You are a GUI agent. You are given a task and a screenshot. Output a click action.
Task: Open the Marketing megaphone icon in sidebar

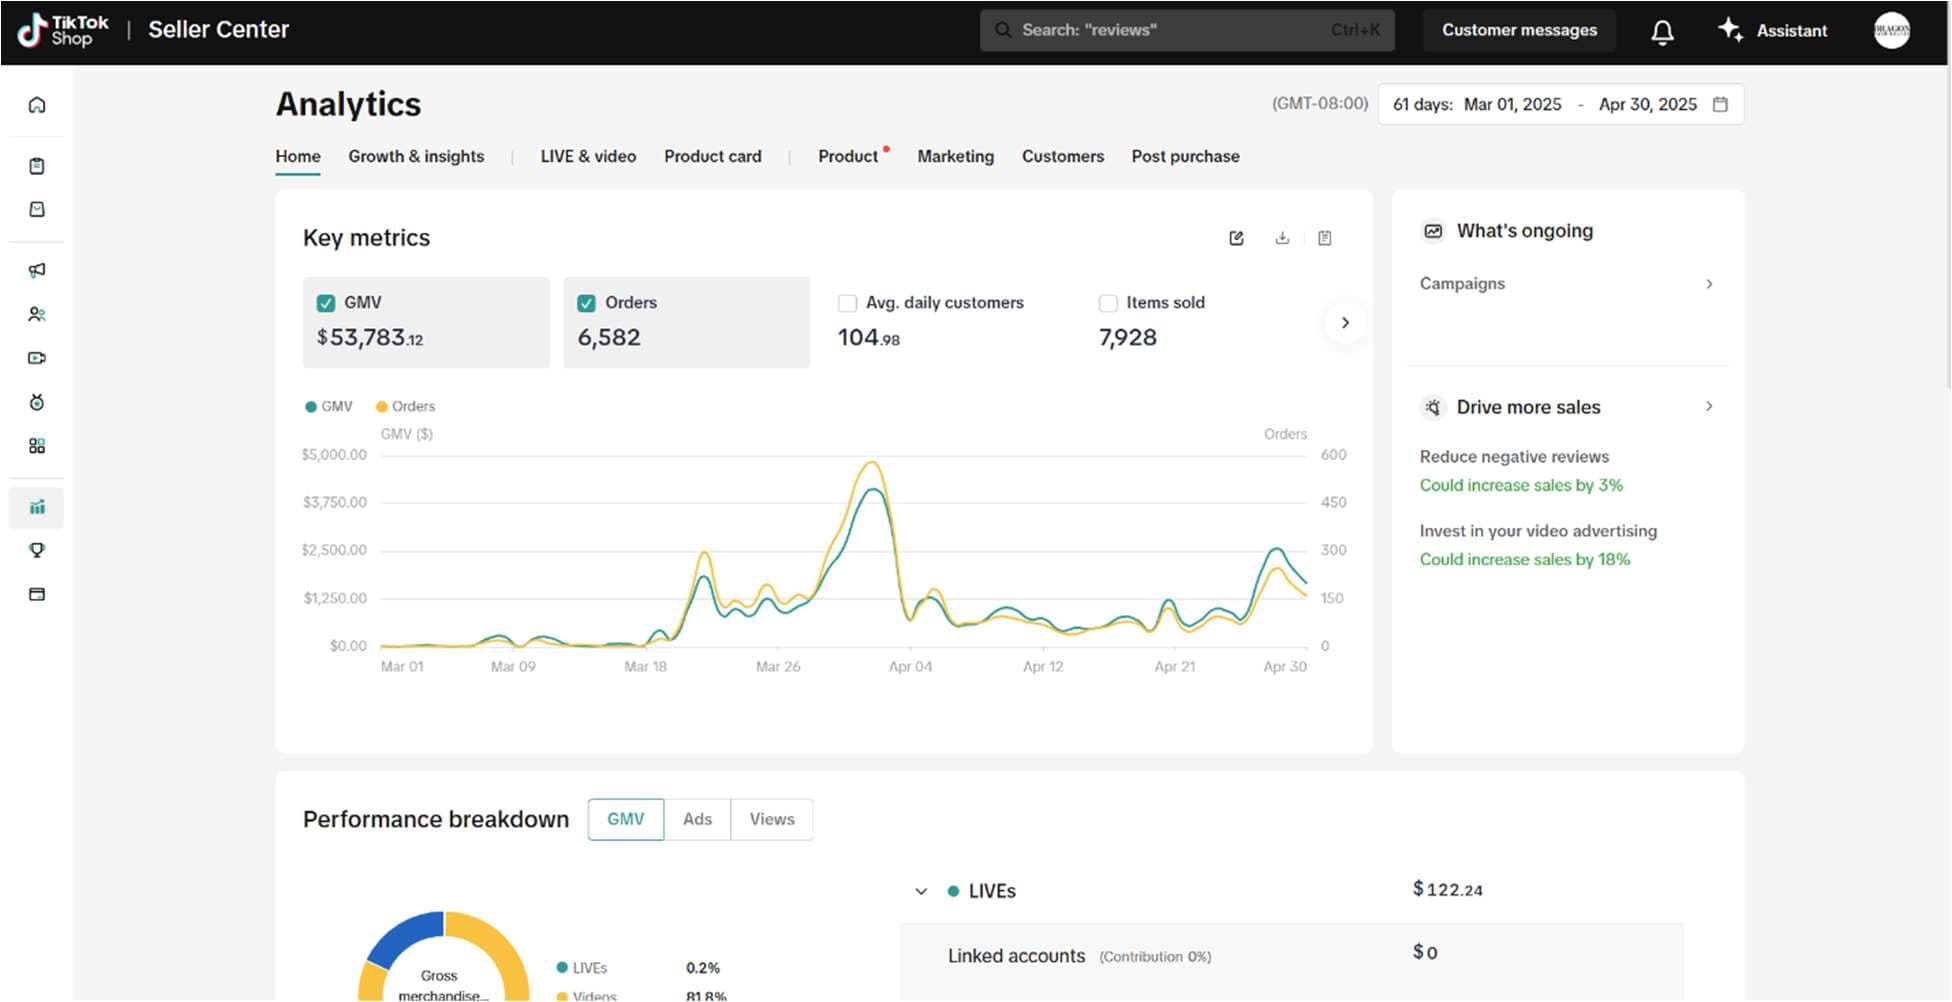pyautogui.click(x=37, y=270)
